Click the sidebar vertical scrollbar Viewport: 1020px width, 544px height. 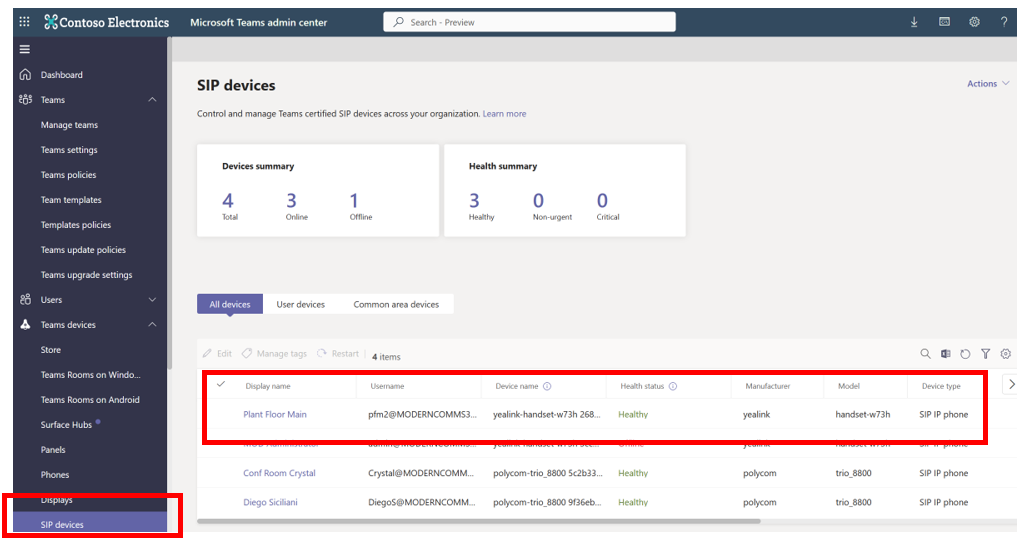coord(169,202)
